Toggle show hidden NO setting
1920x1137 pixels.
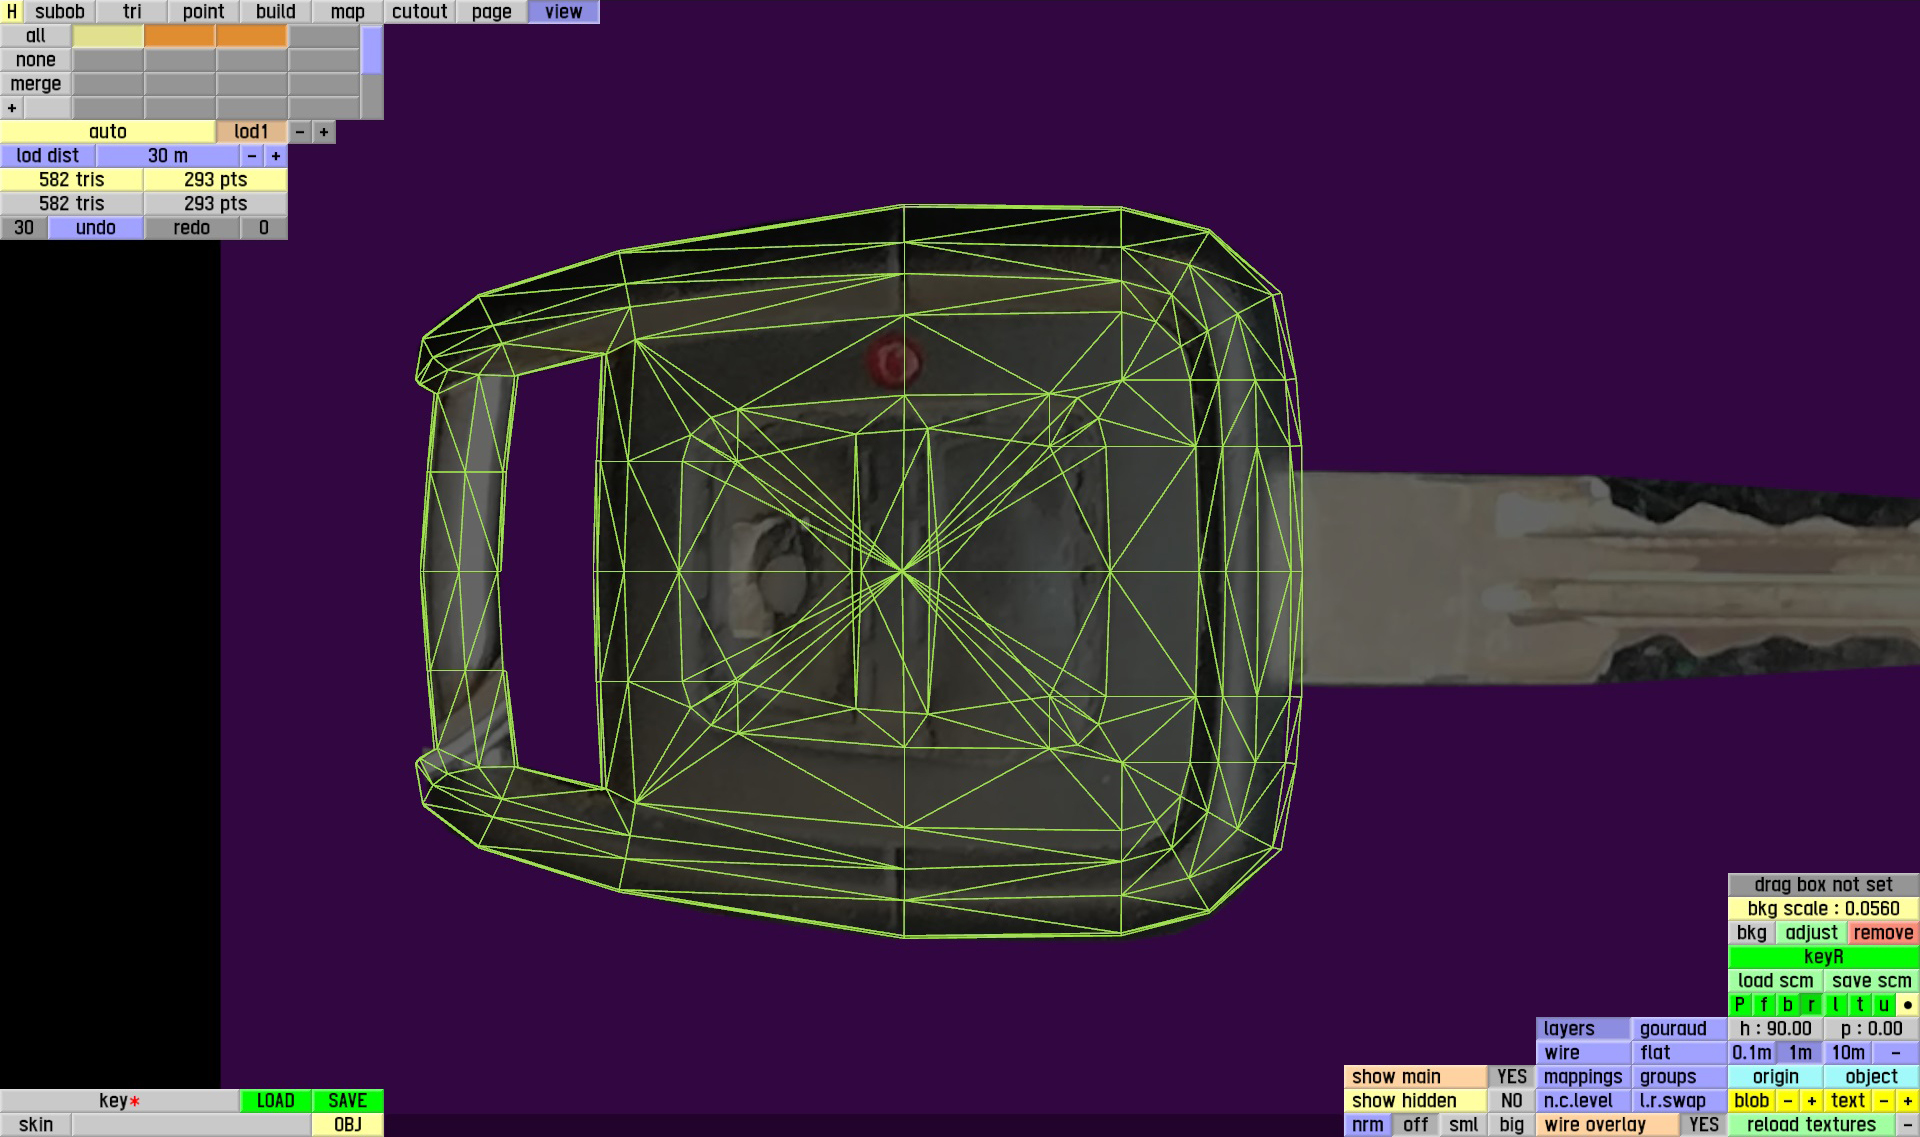pyautogui.click(x=1511, y=1101)
